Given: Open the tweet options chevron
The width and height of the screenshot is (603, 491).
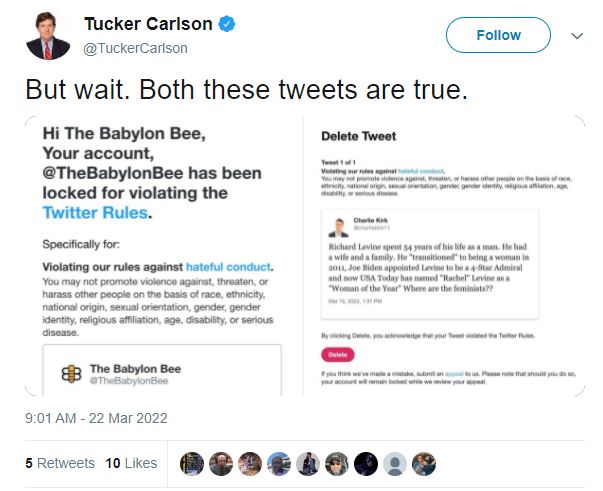Looking at the screenshot, I should pyautogui.click(x=577, y=36).
